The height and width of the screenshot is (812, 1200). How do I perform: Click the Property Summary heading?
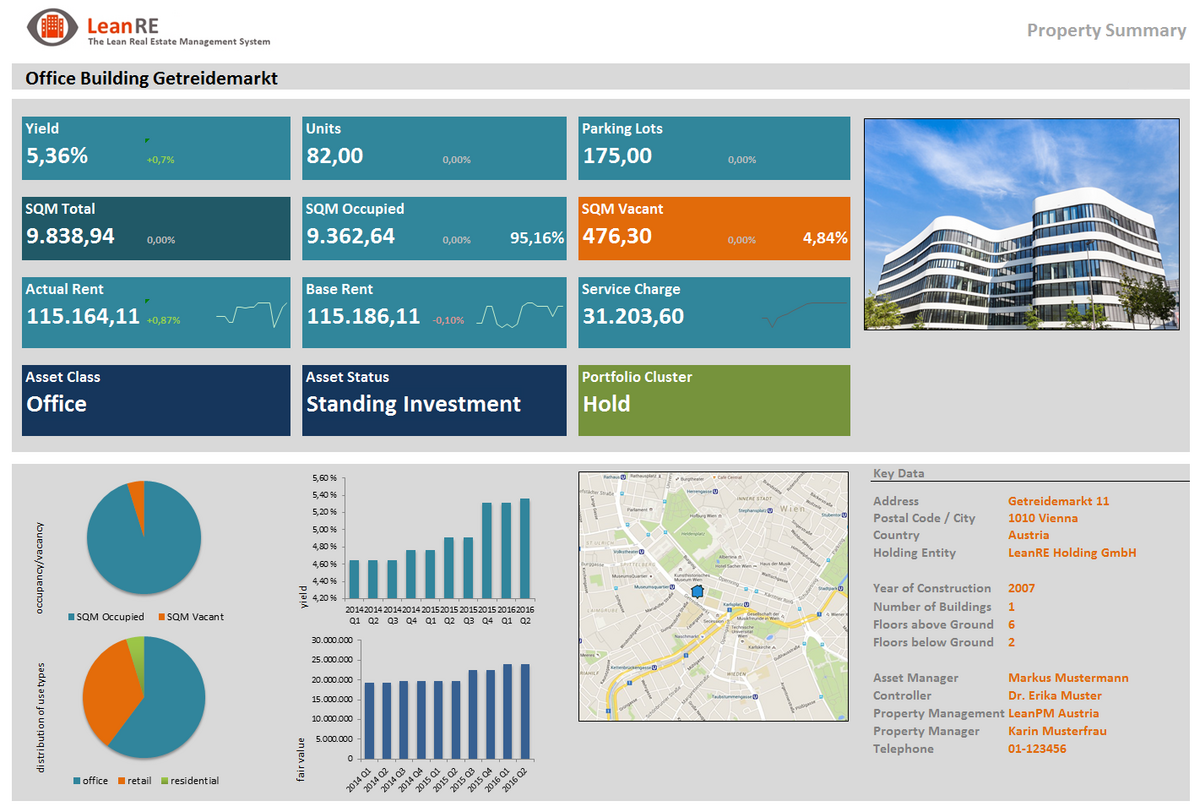click(x=1106, y=30)
